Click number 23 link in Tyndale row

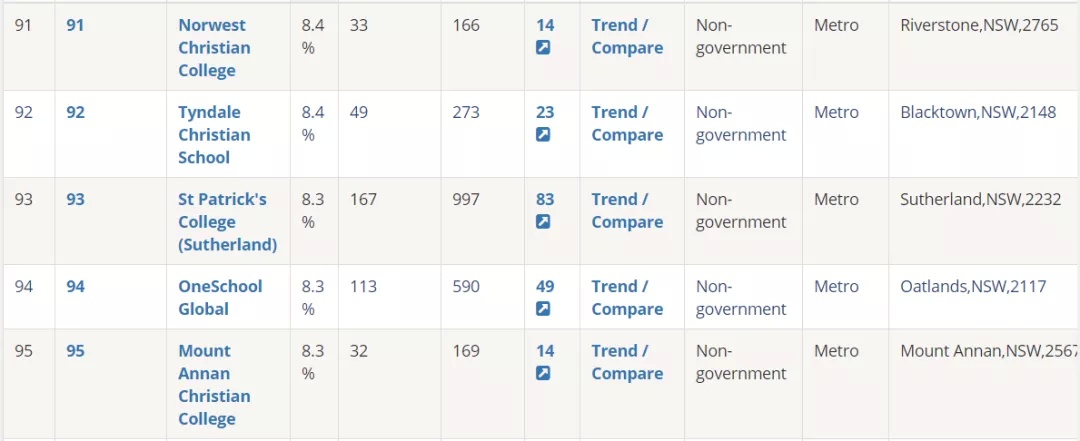point(545,112)
